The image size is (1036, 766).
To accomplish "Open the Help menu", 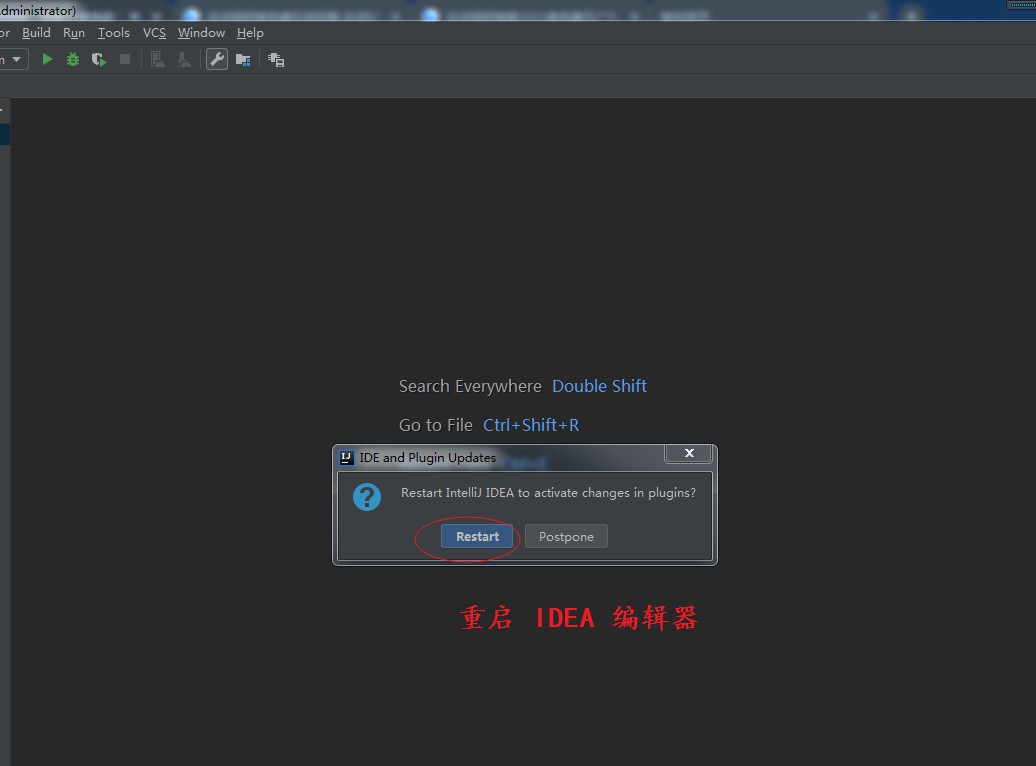I will [x=250, y=32].
